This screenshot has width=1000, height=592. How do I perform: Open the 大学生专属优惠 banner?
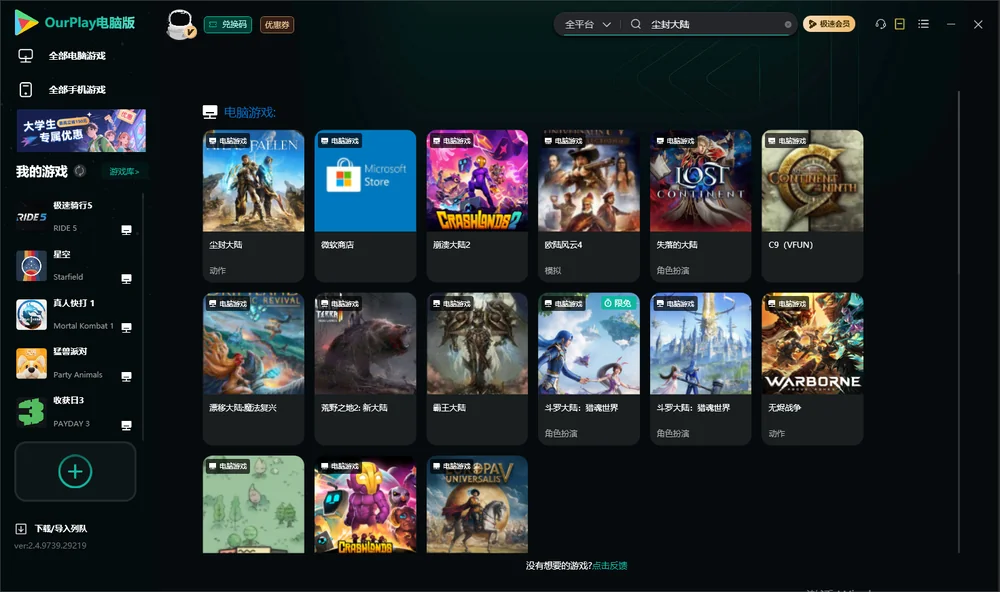[x=81, y=130]
